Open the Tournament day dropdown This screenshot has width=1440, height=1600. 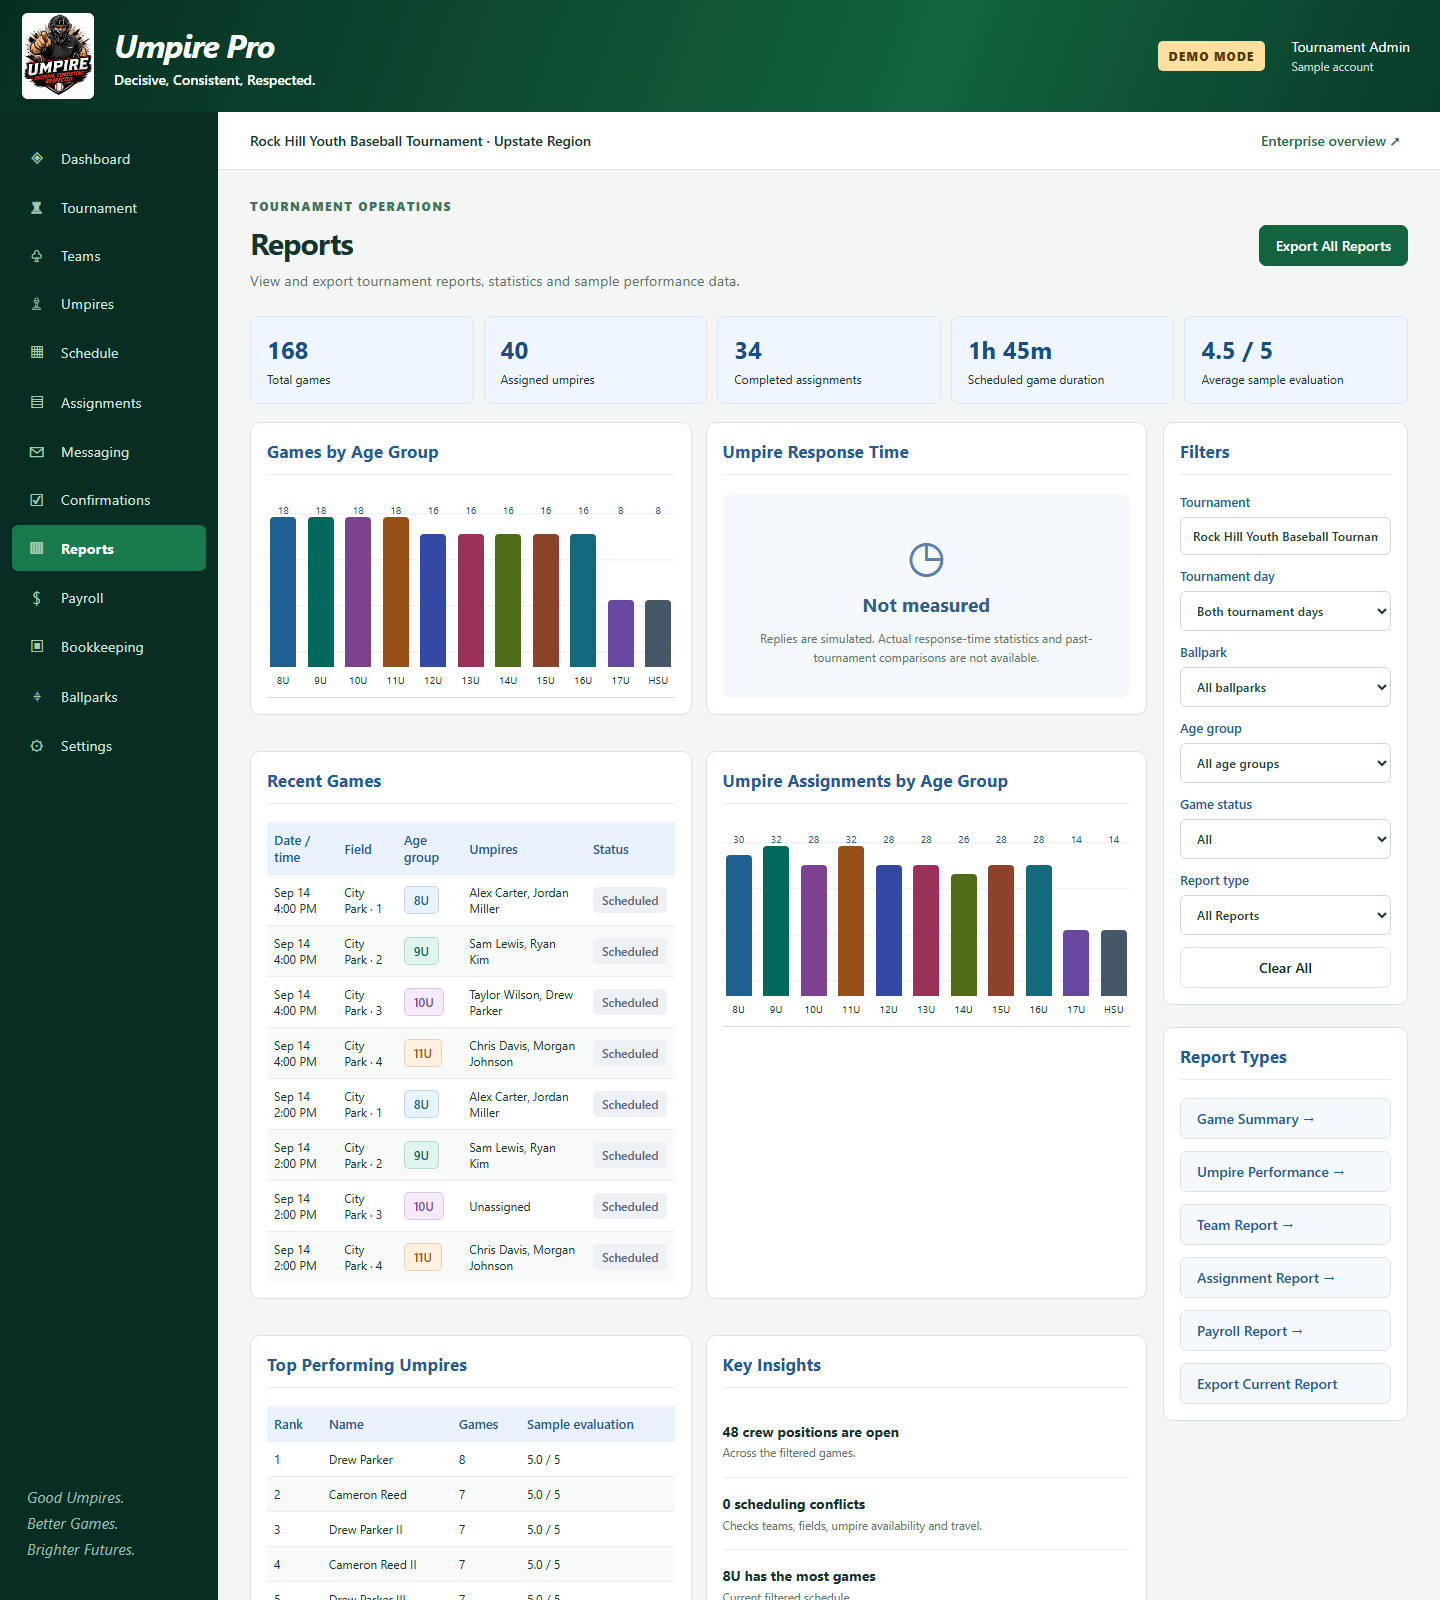click(1285, 611)
